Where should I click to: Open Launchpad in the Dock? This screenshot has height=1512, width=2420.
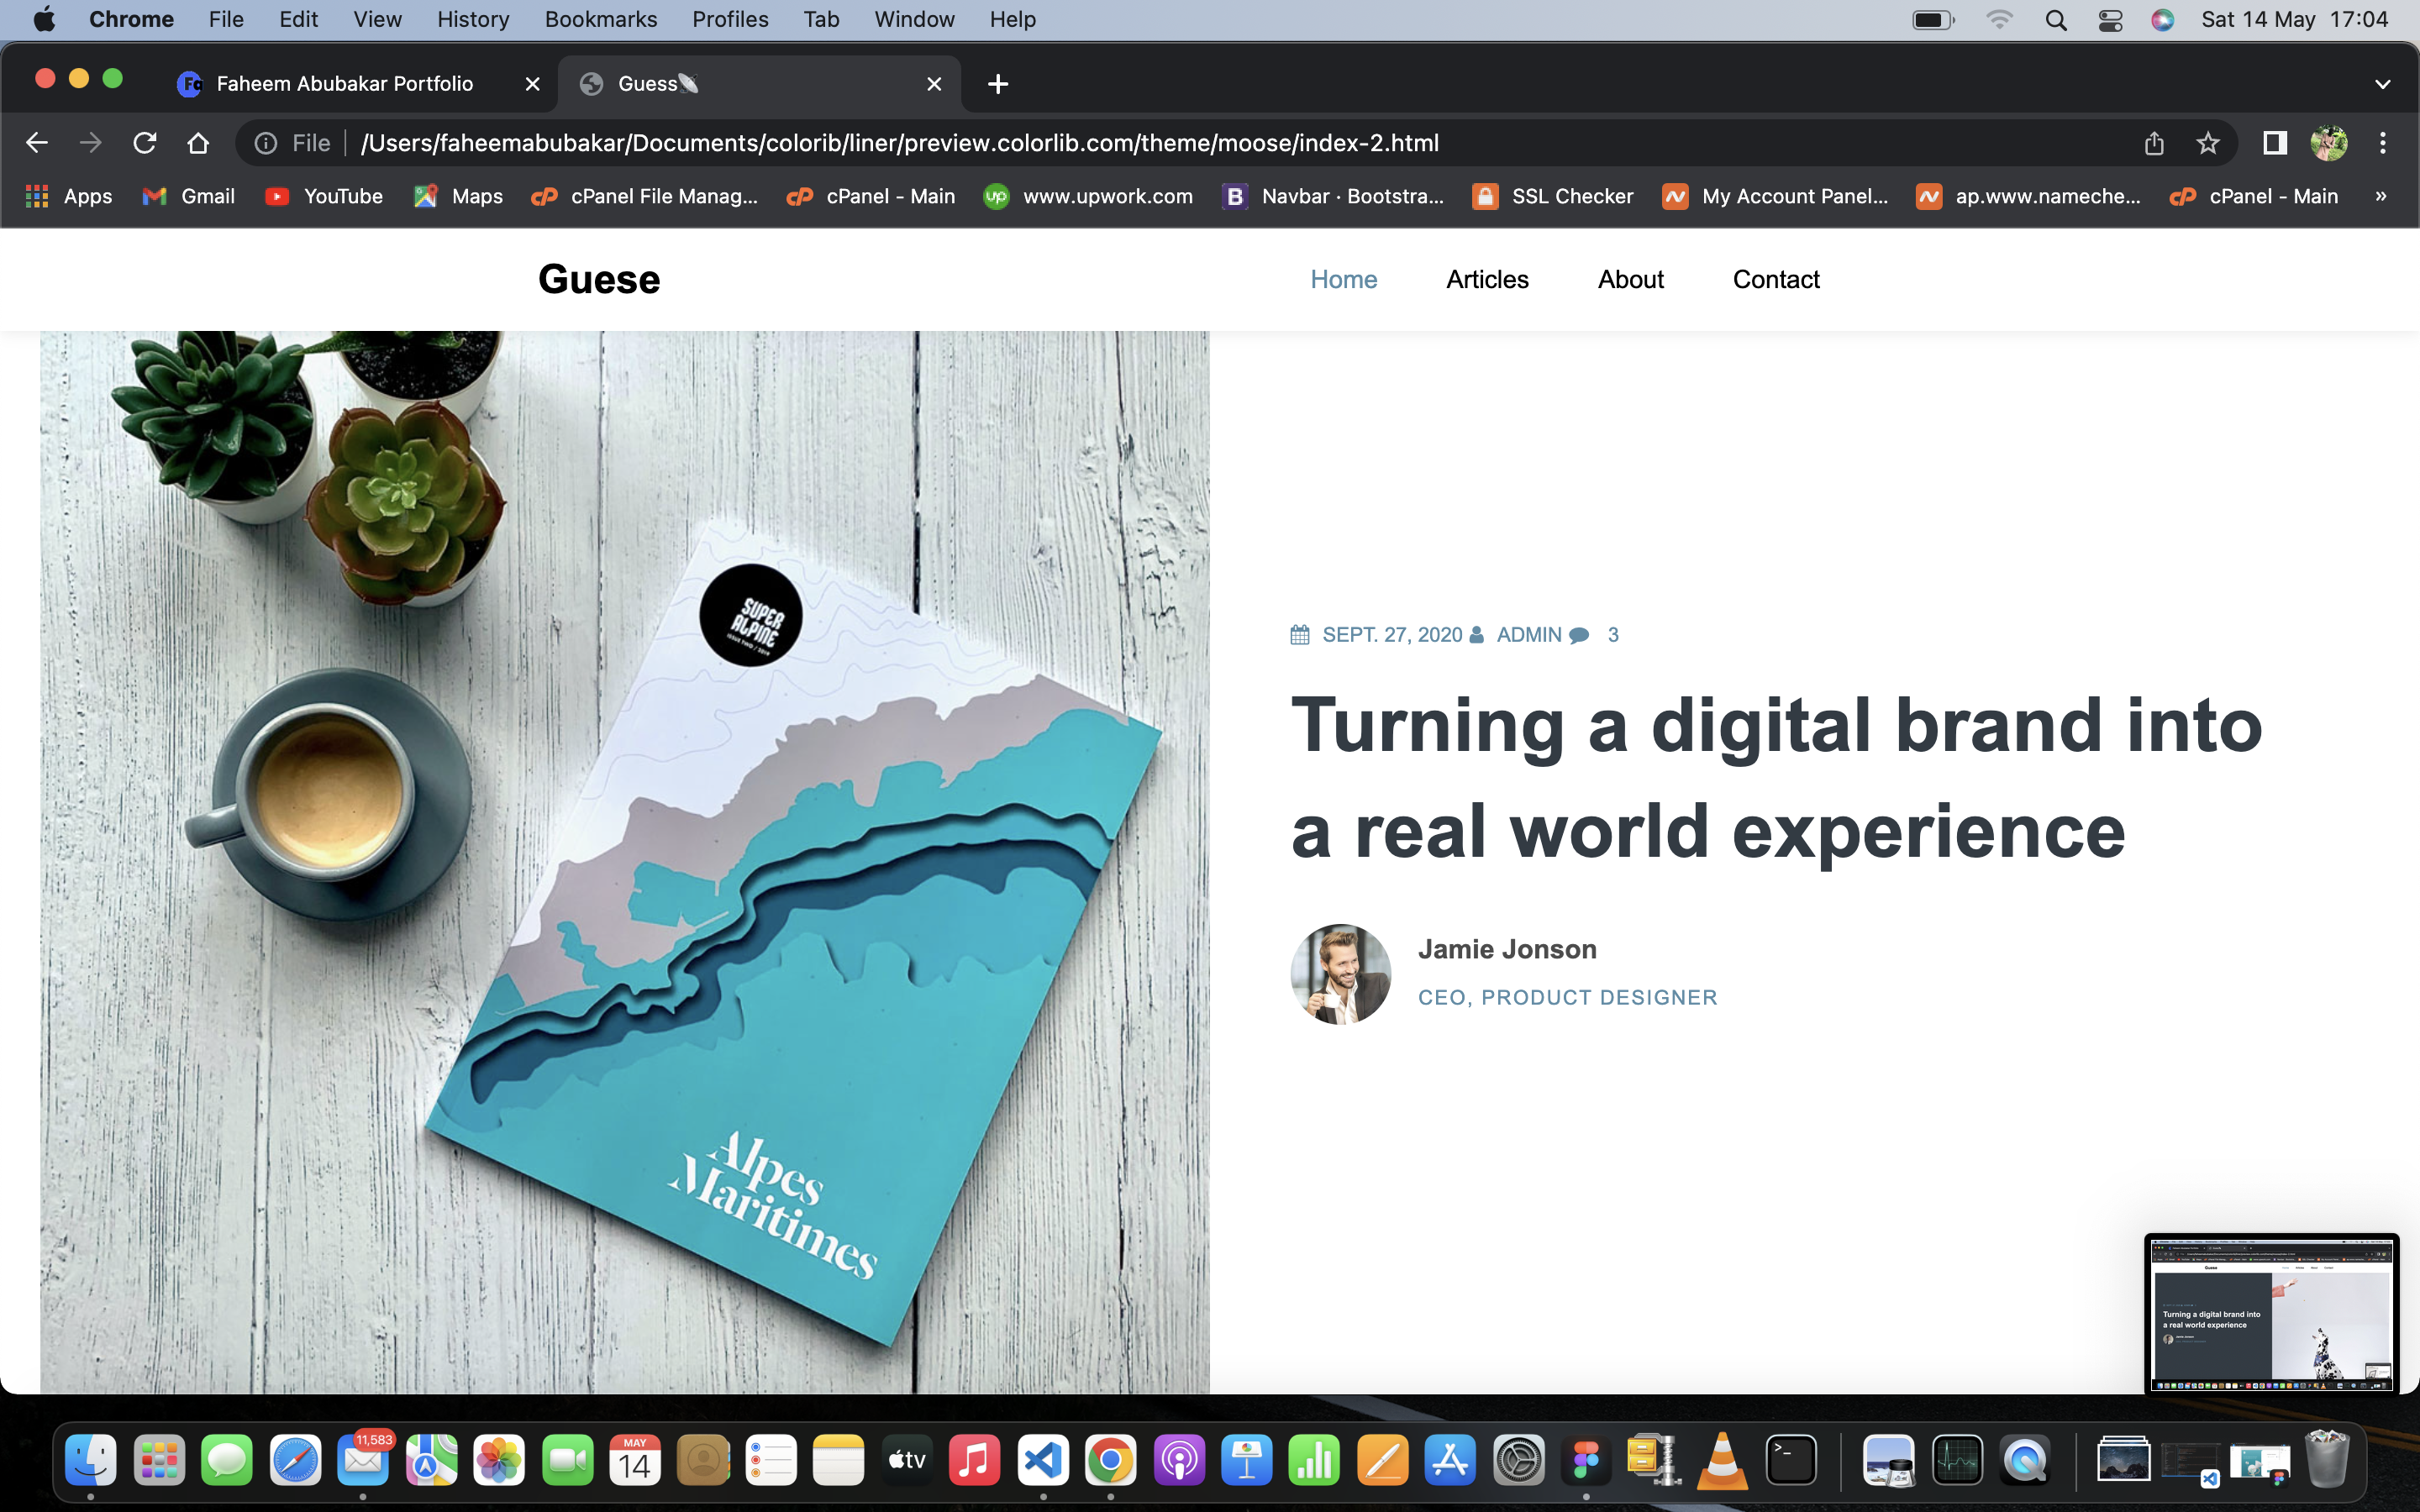pos(159,1460)
